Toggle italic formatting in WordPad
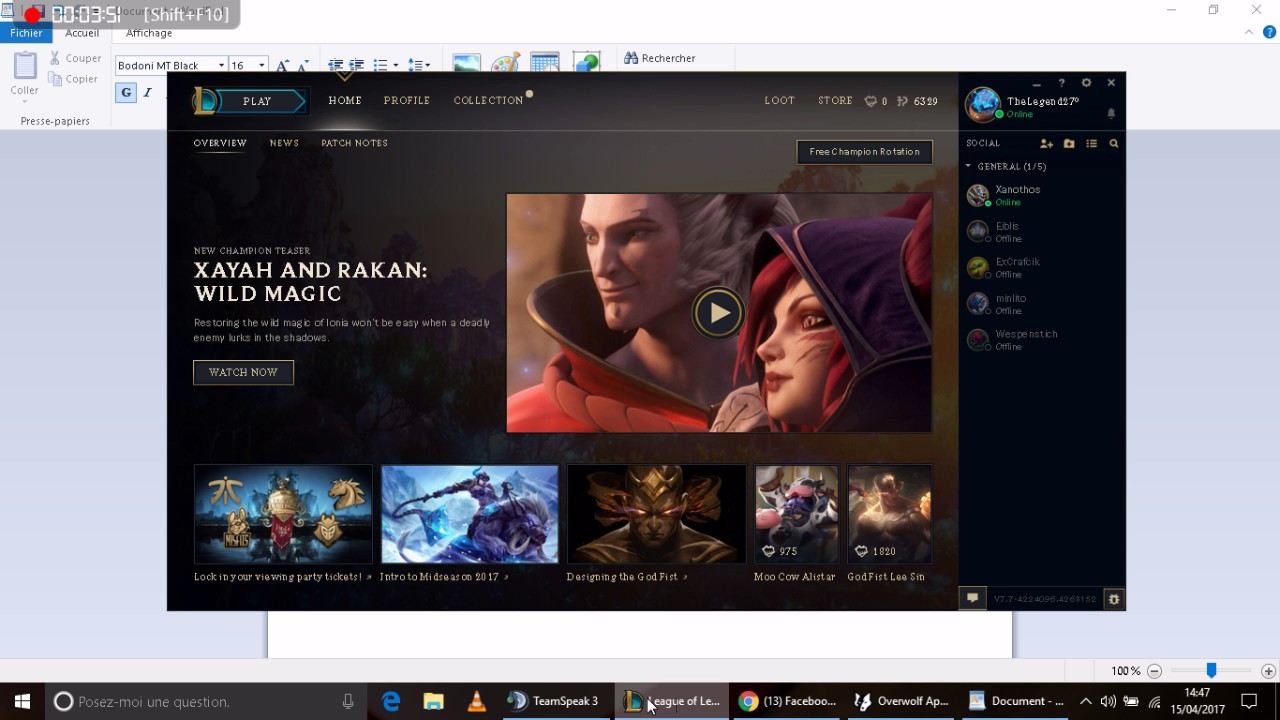1280x720 pixels. [x=147, y=93]
